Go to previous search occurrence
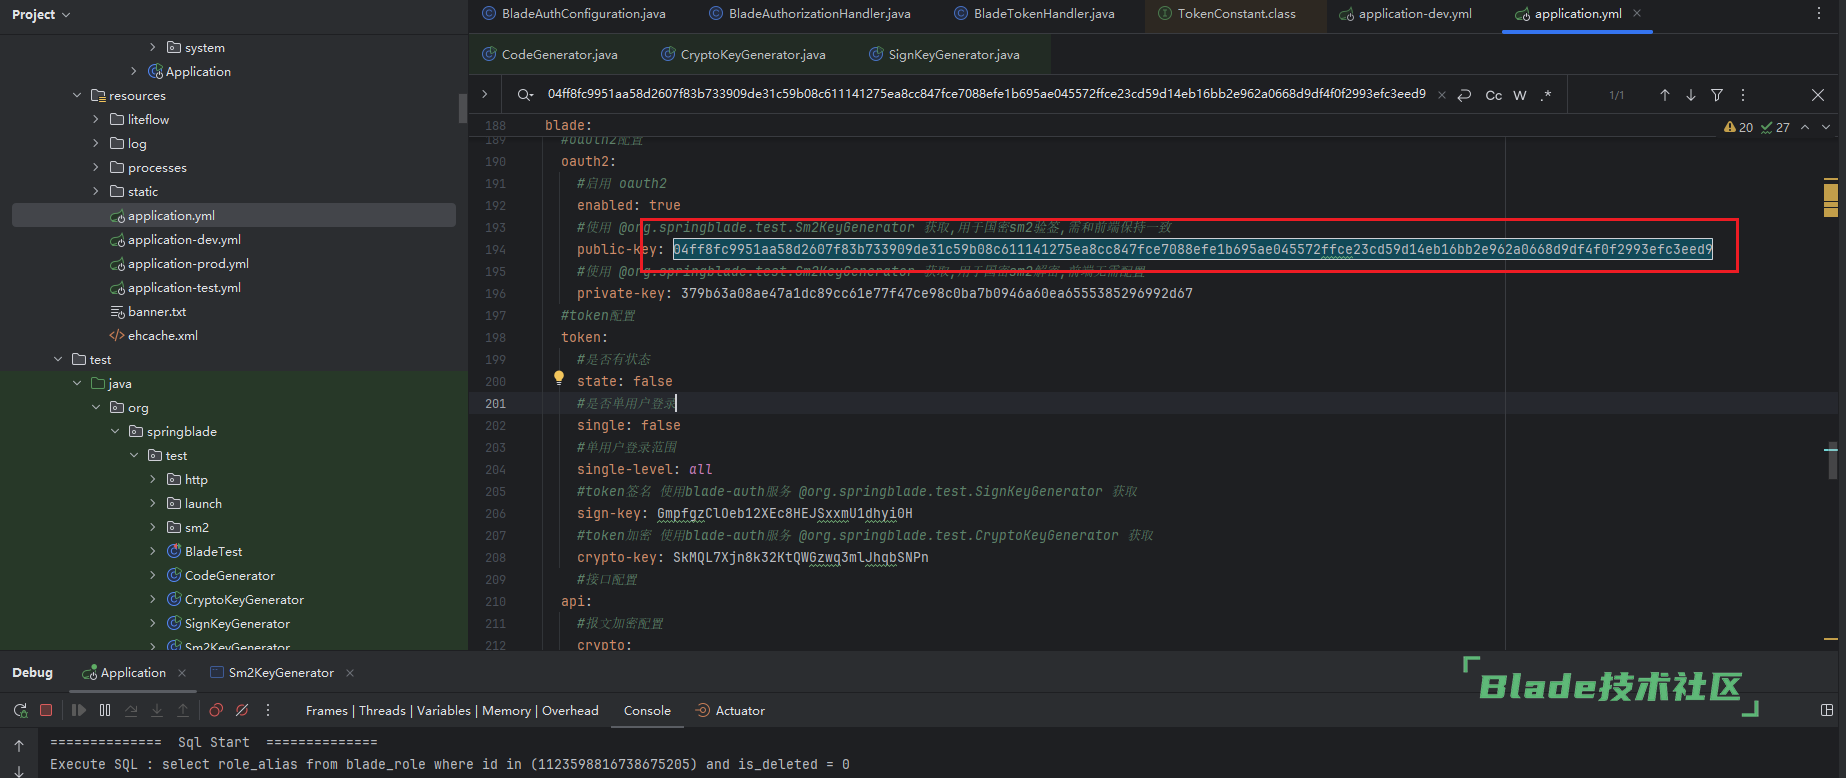The width and height of the screenshot is (1846, 778). [1665, 95]
